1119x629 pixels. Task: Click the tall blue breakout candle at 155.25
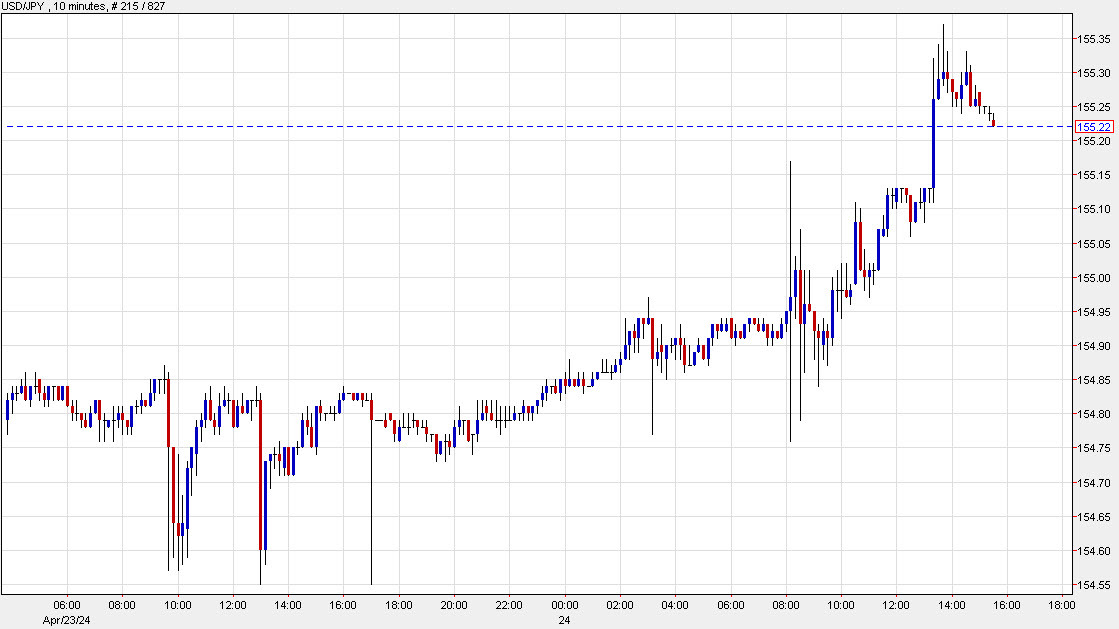(x=933, y=143)
